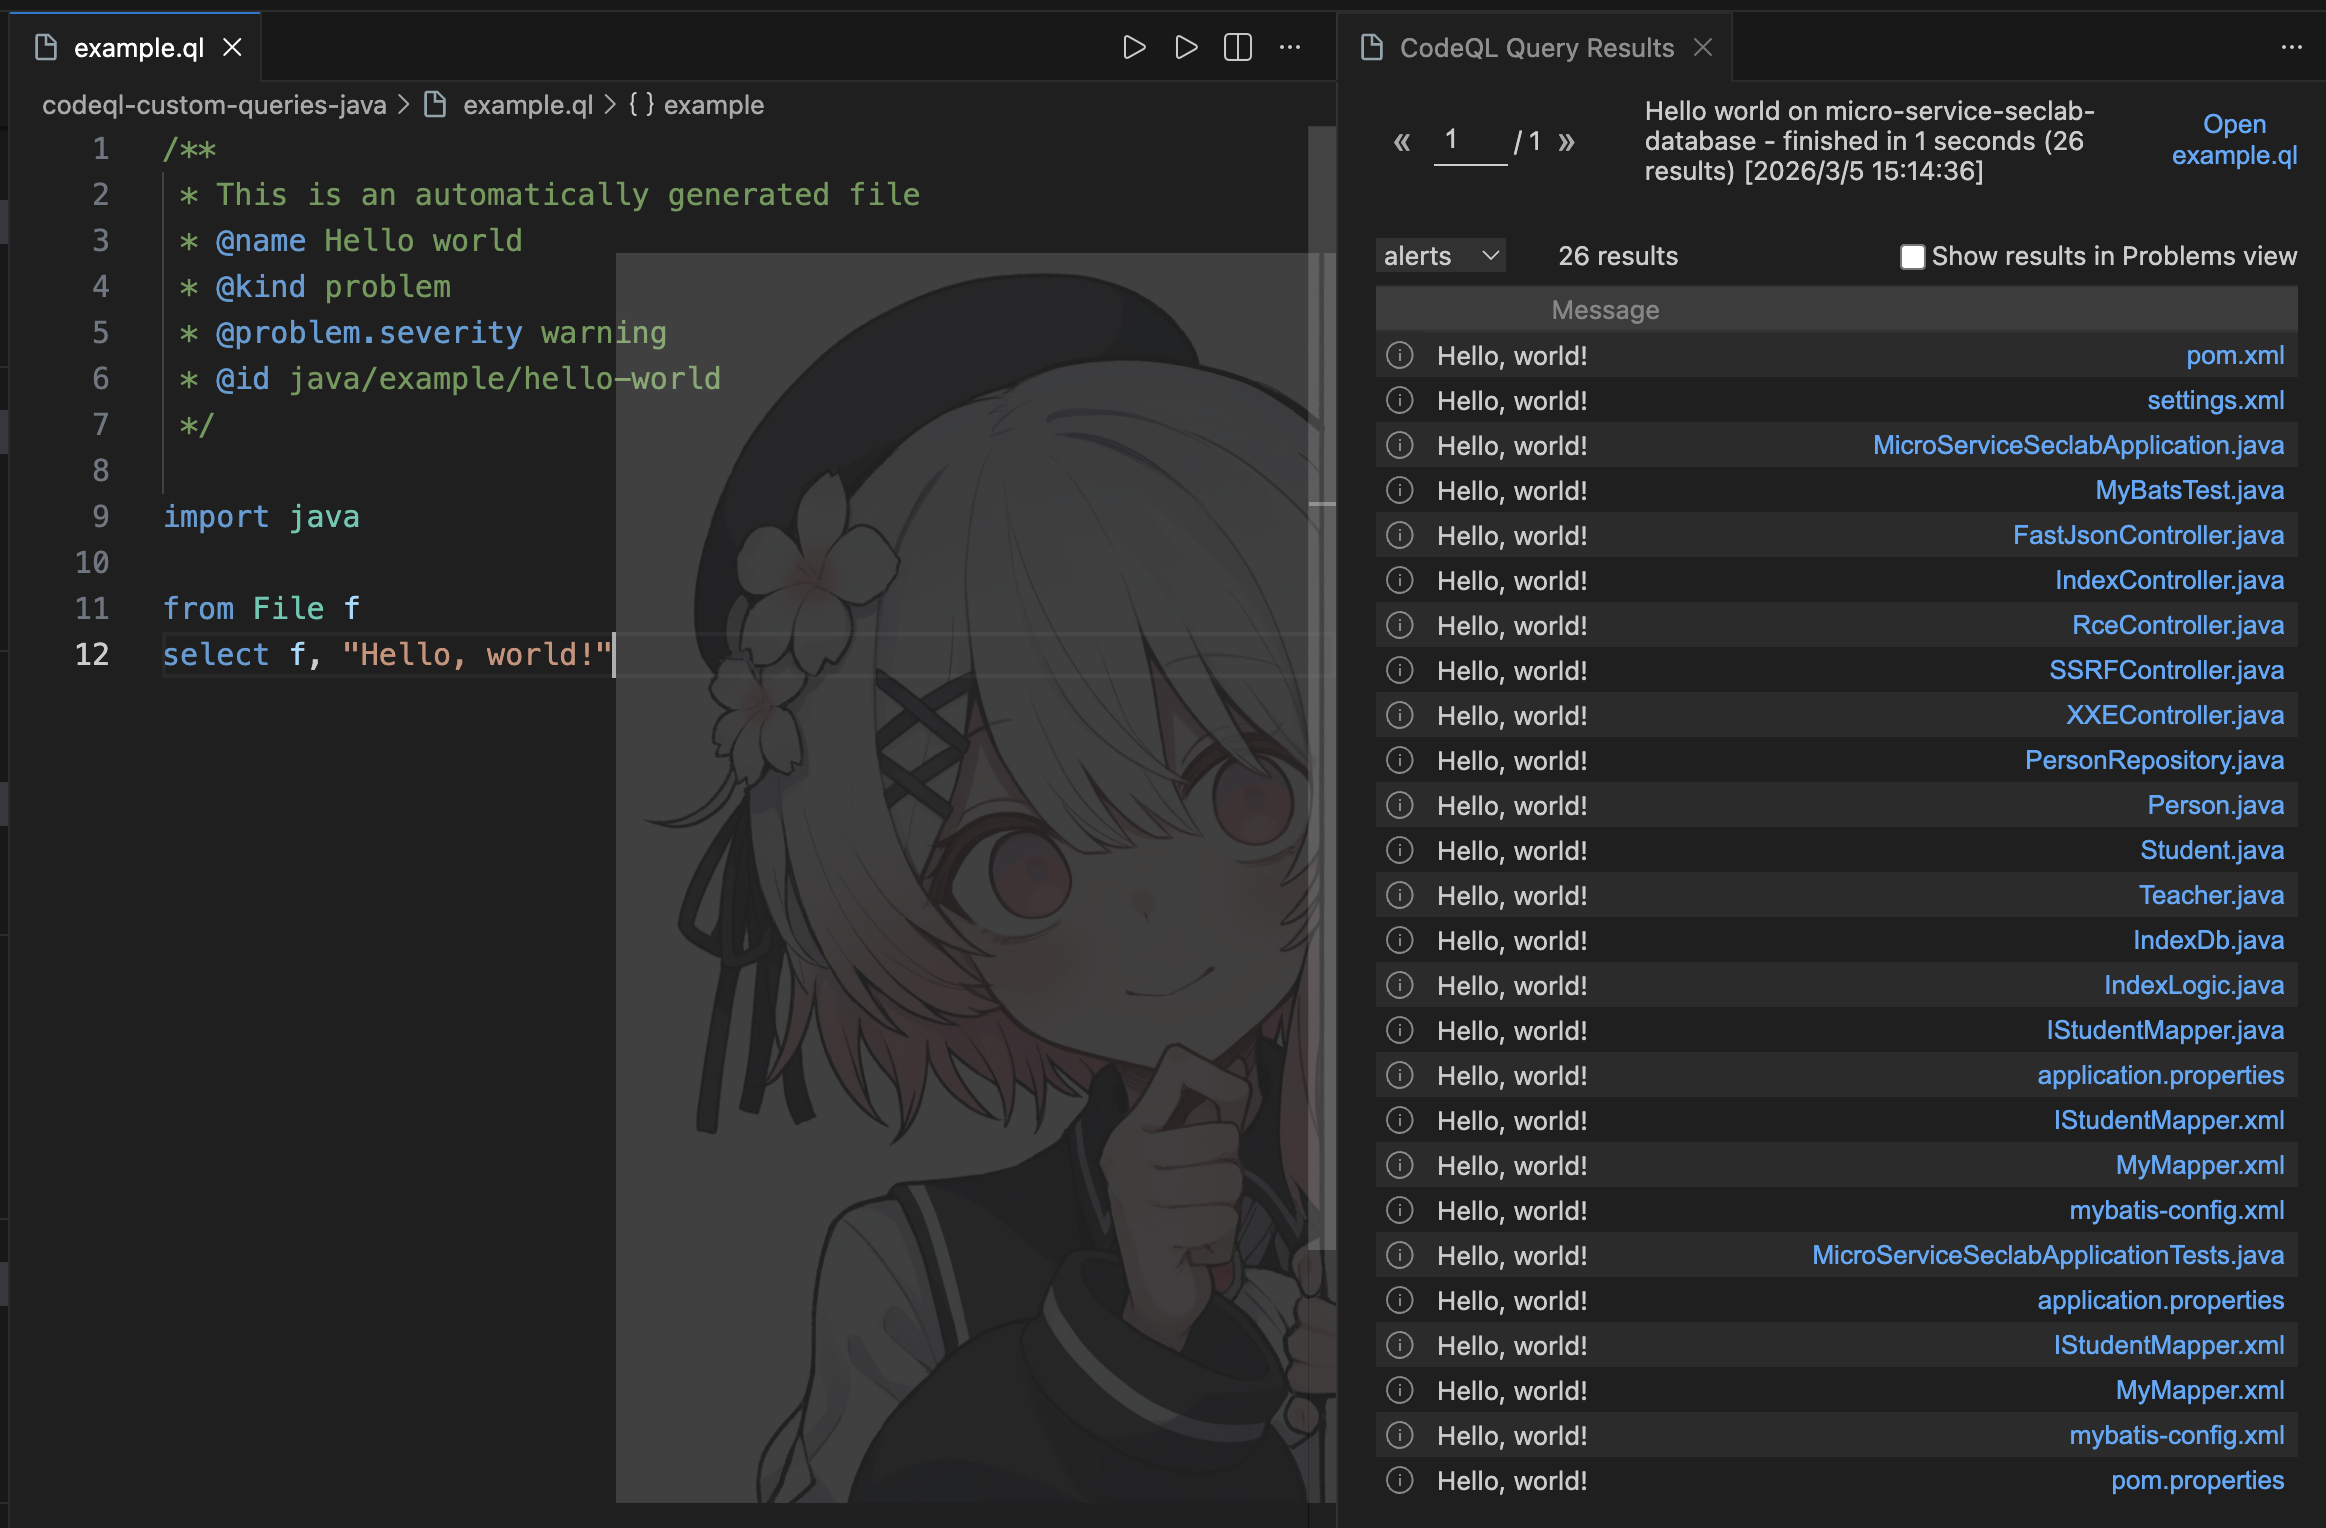The image size is (2326, 1528).
Task: Click the results page number input field
Action: click(1469, 141)
